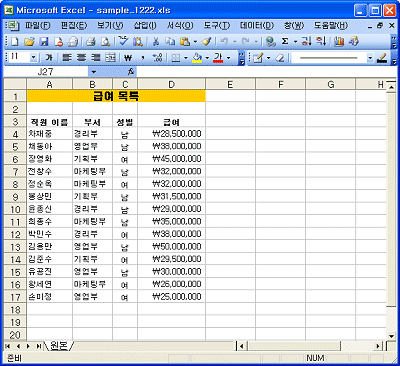Click the AutoSum sigma icon
400x366 pixels.
point(285,41)
